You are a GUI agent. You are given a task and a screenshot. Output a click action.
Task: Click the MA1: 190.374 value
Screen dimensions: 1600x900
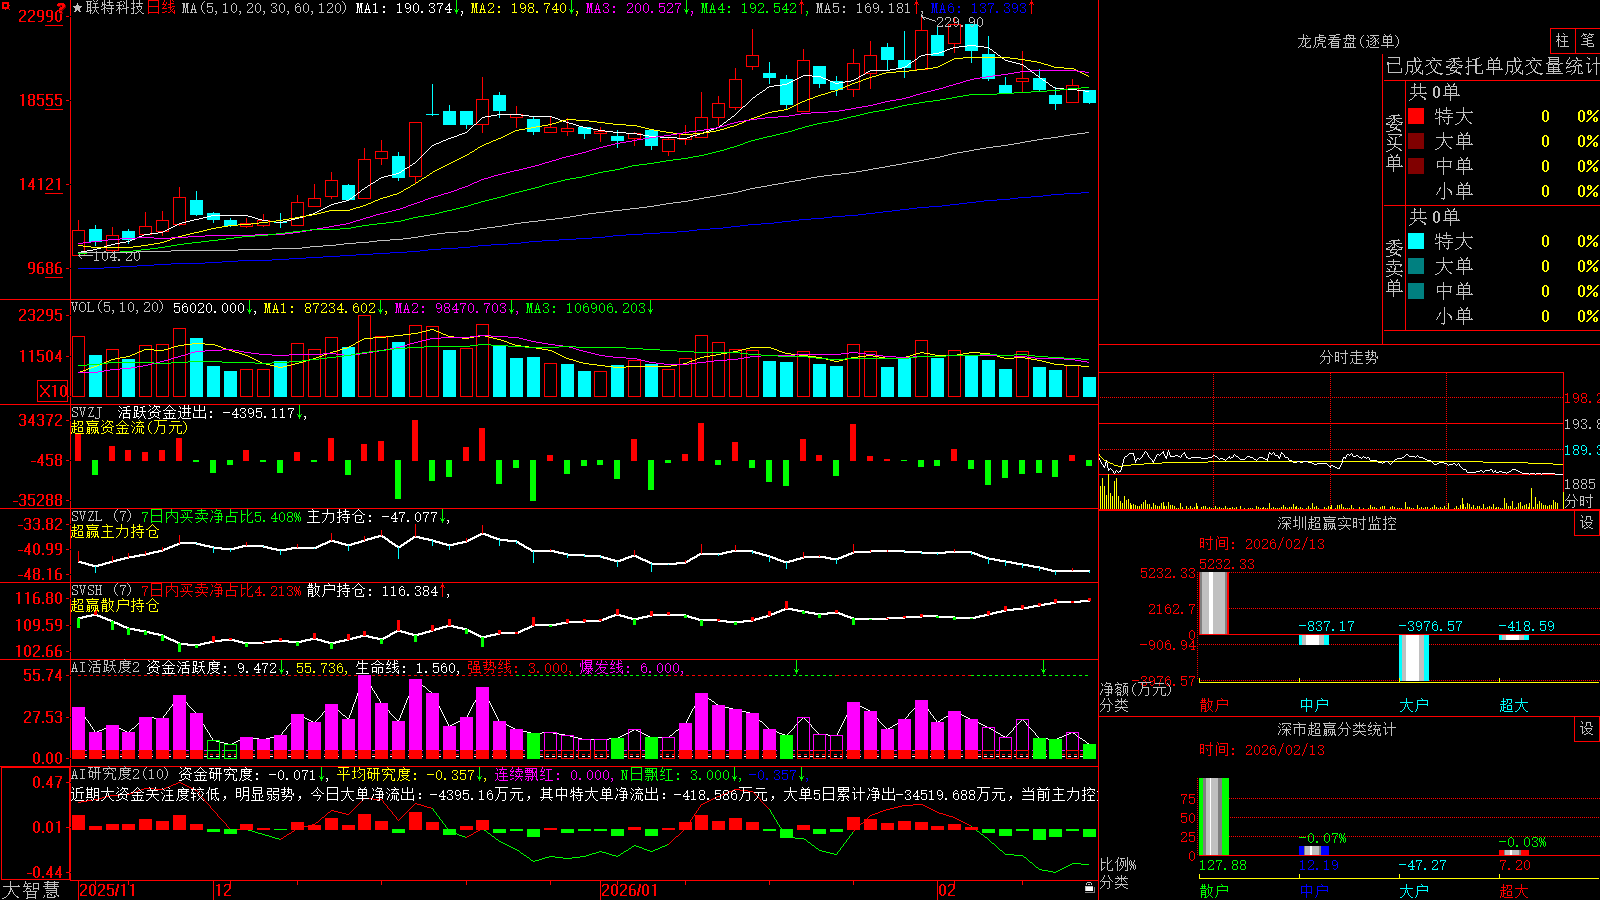click(x=405, y=8)
